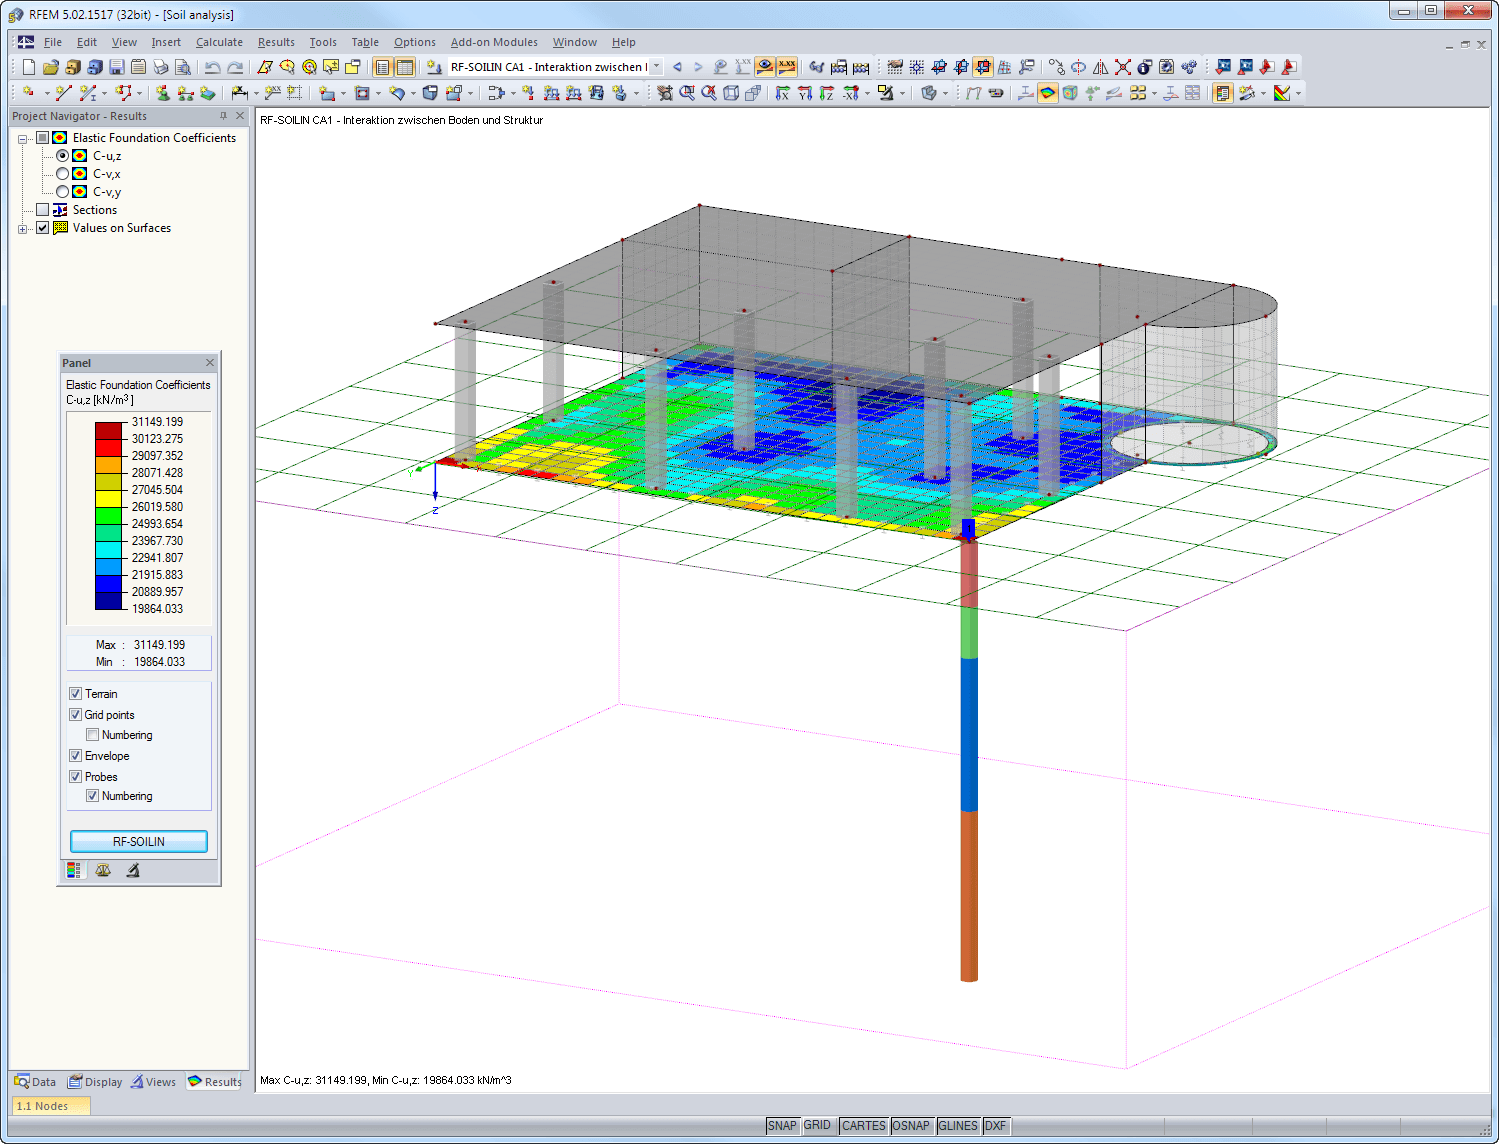This screenshot has width=1499, height=1144.
Task: Open the File menu
Action: (53, 42)
